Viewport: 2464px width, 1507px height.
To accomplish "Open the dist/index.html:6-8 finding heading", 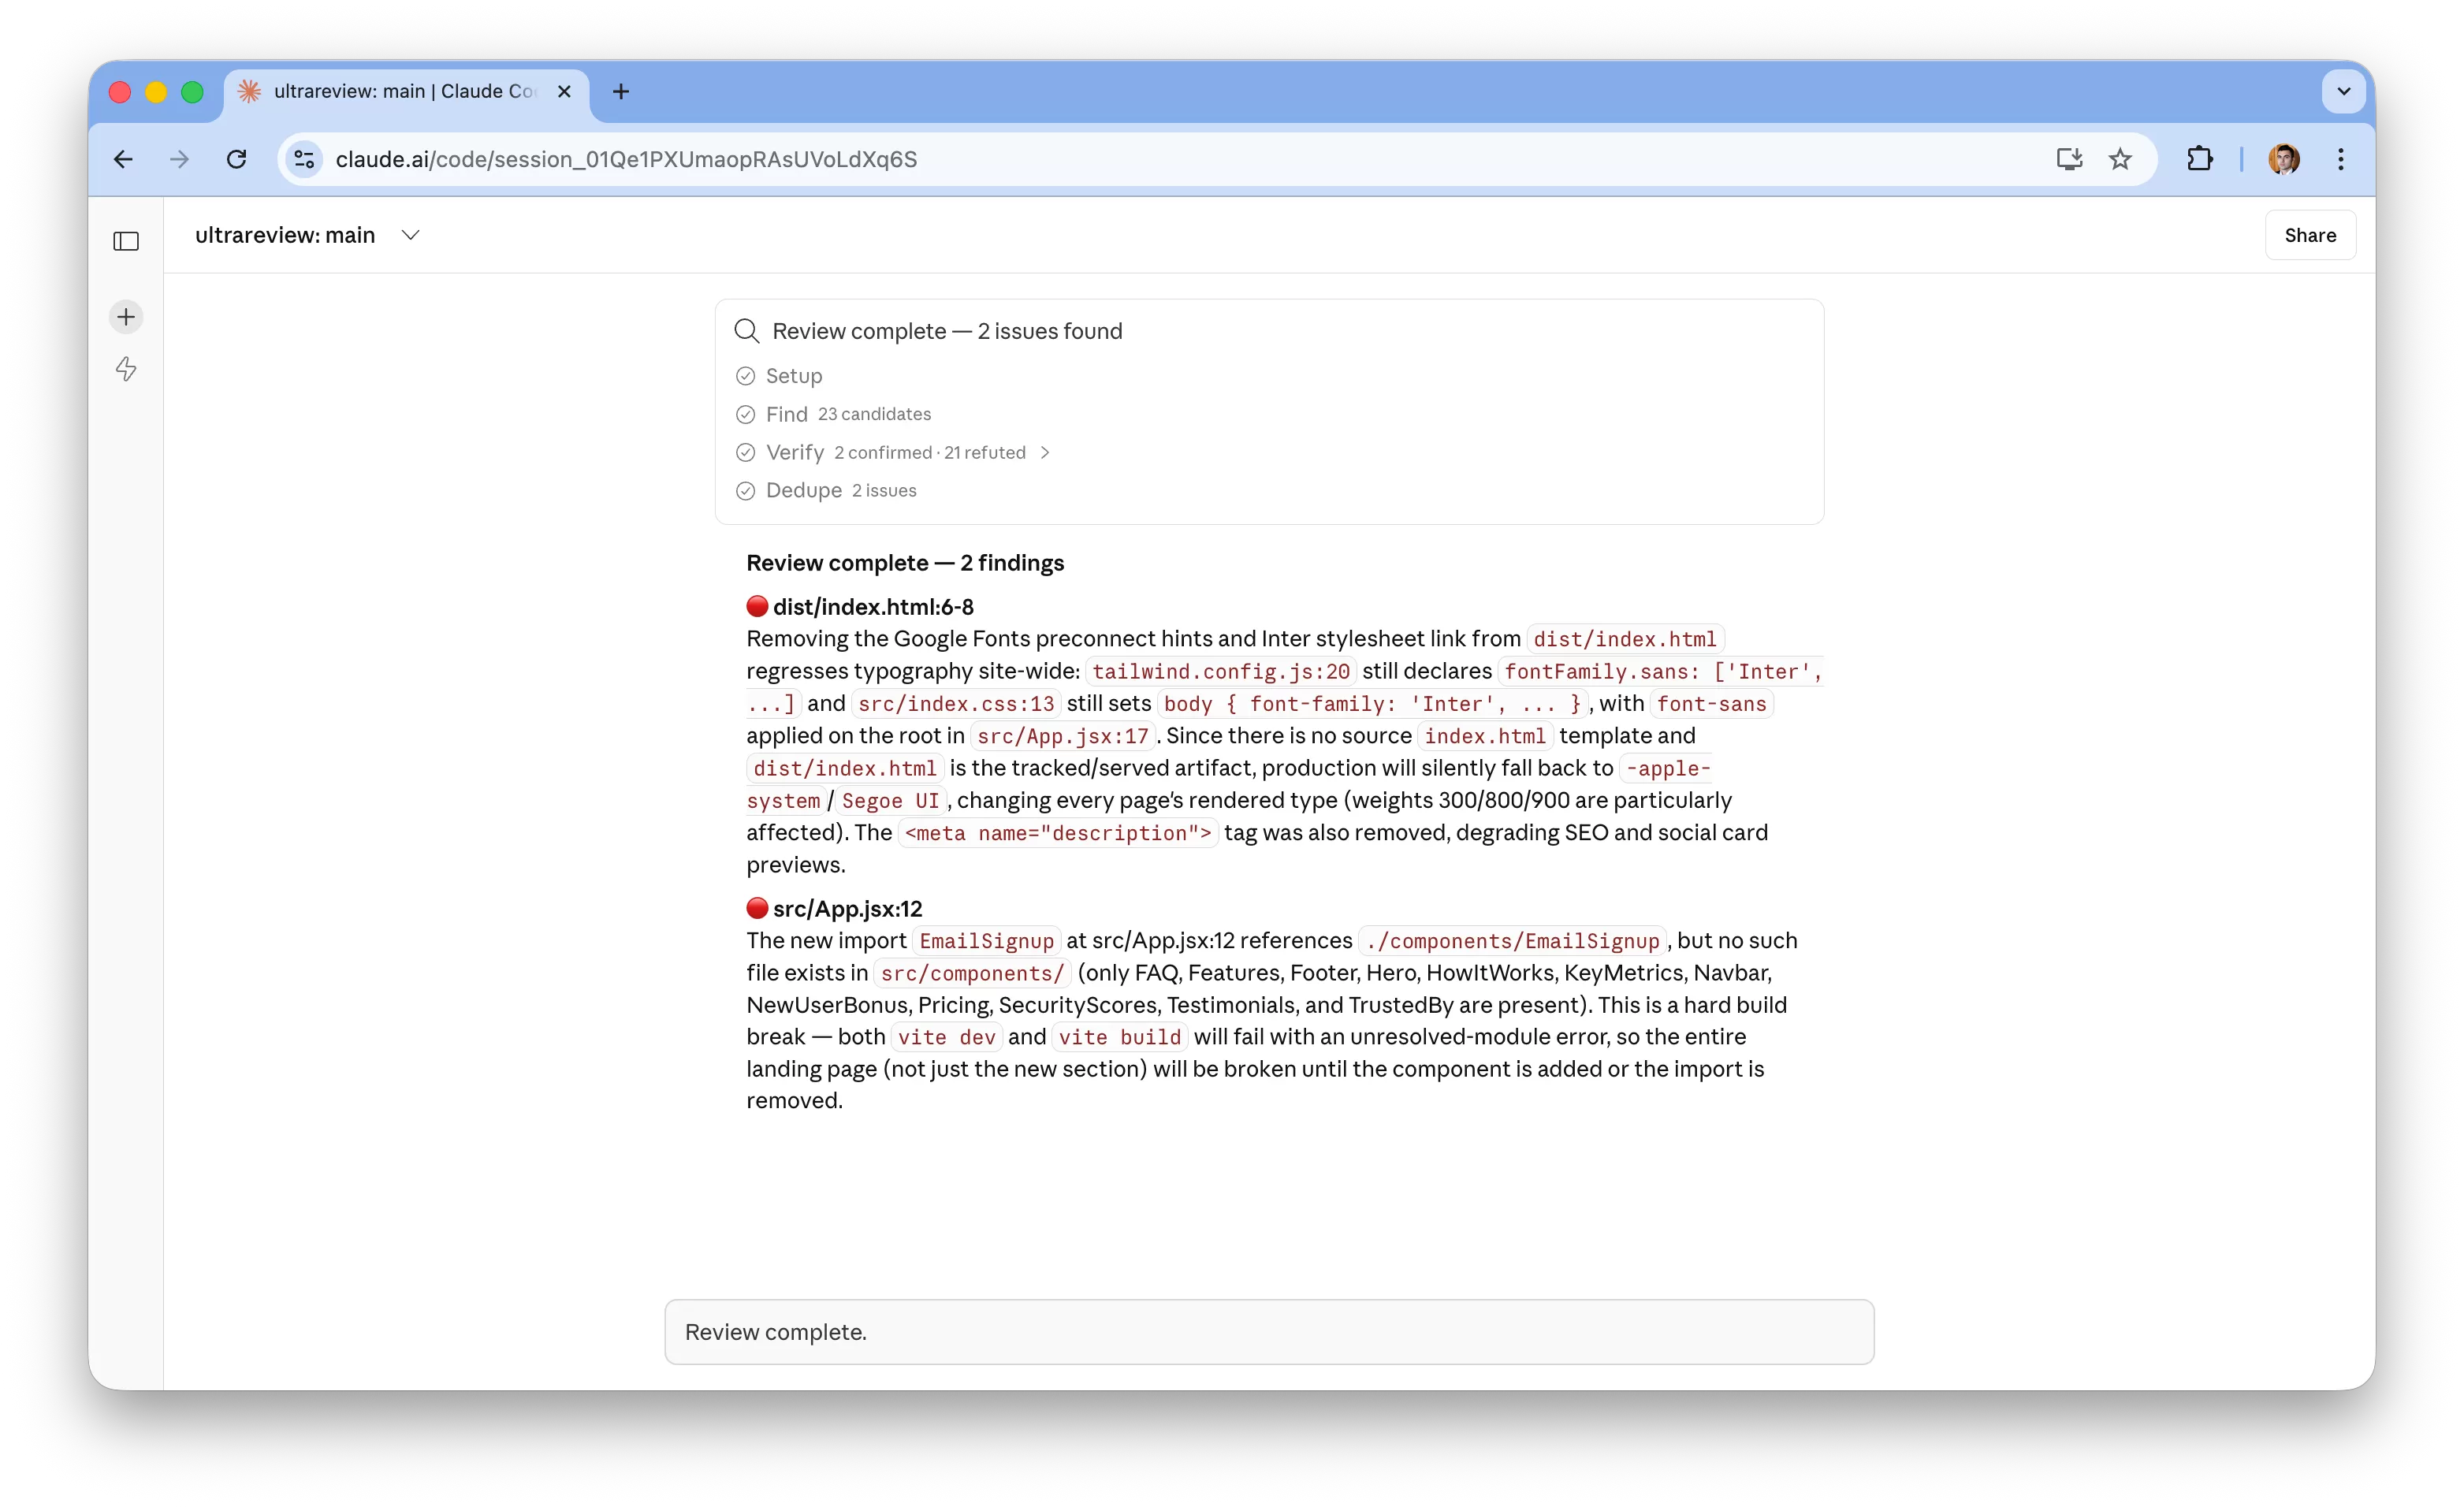I will pos(873,607).
